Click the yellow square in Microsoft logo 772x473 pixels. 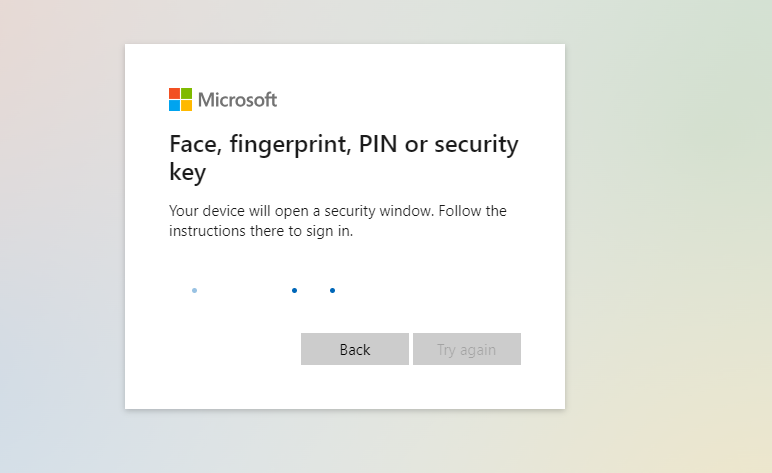pos(187,105)
